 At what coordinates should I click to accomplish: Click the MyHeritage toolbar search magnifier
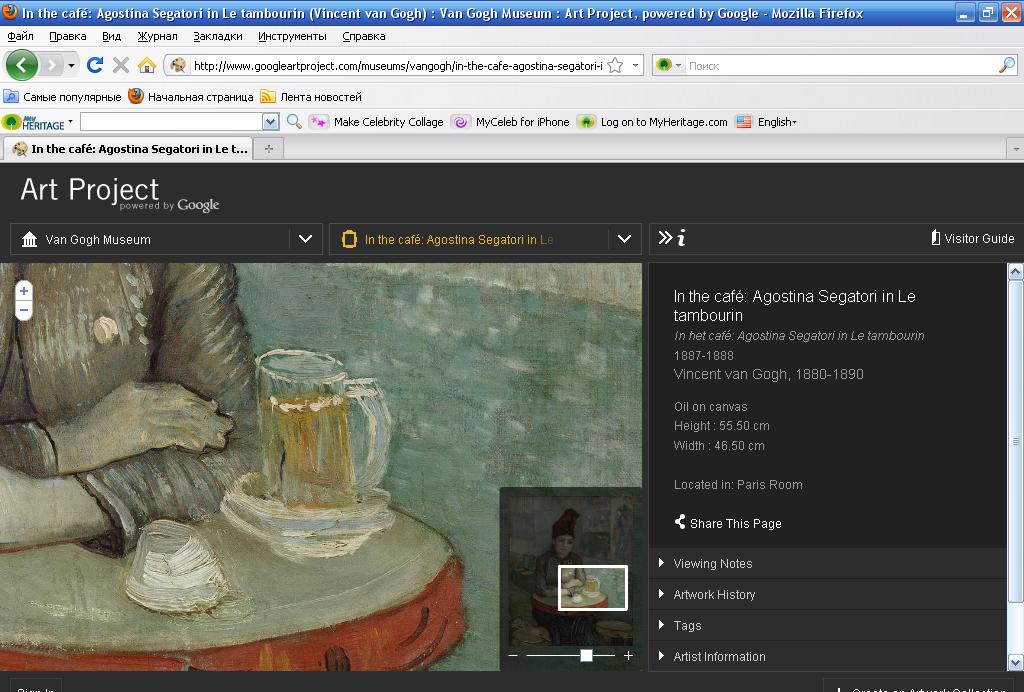[294, 122]
